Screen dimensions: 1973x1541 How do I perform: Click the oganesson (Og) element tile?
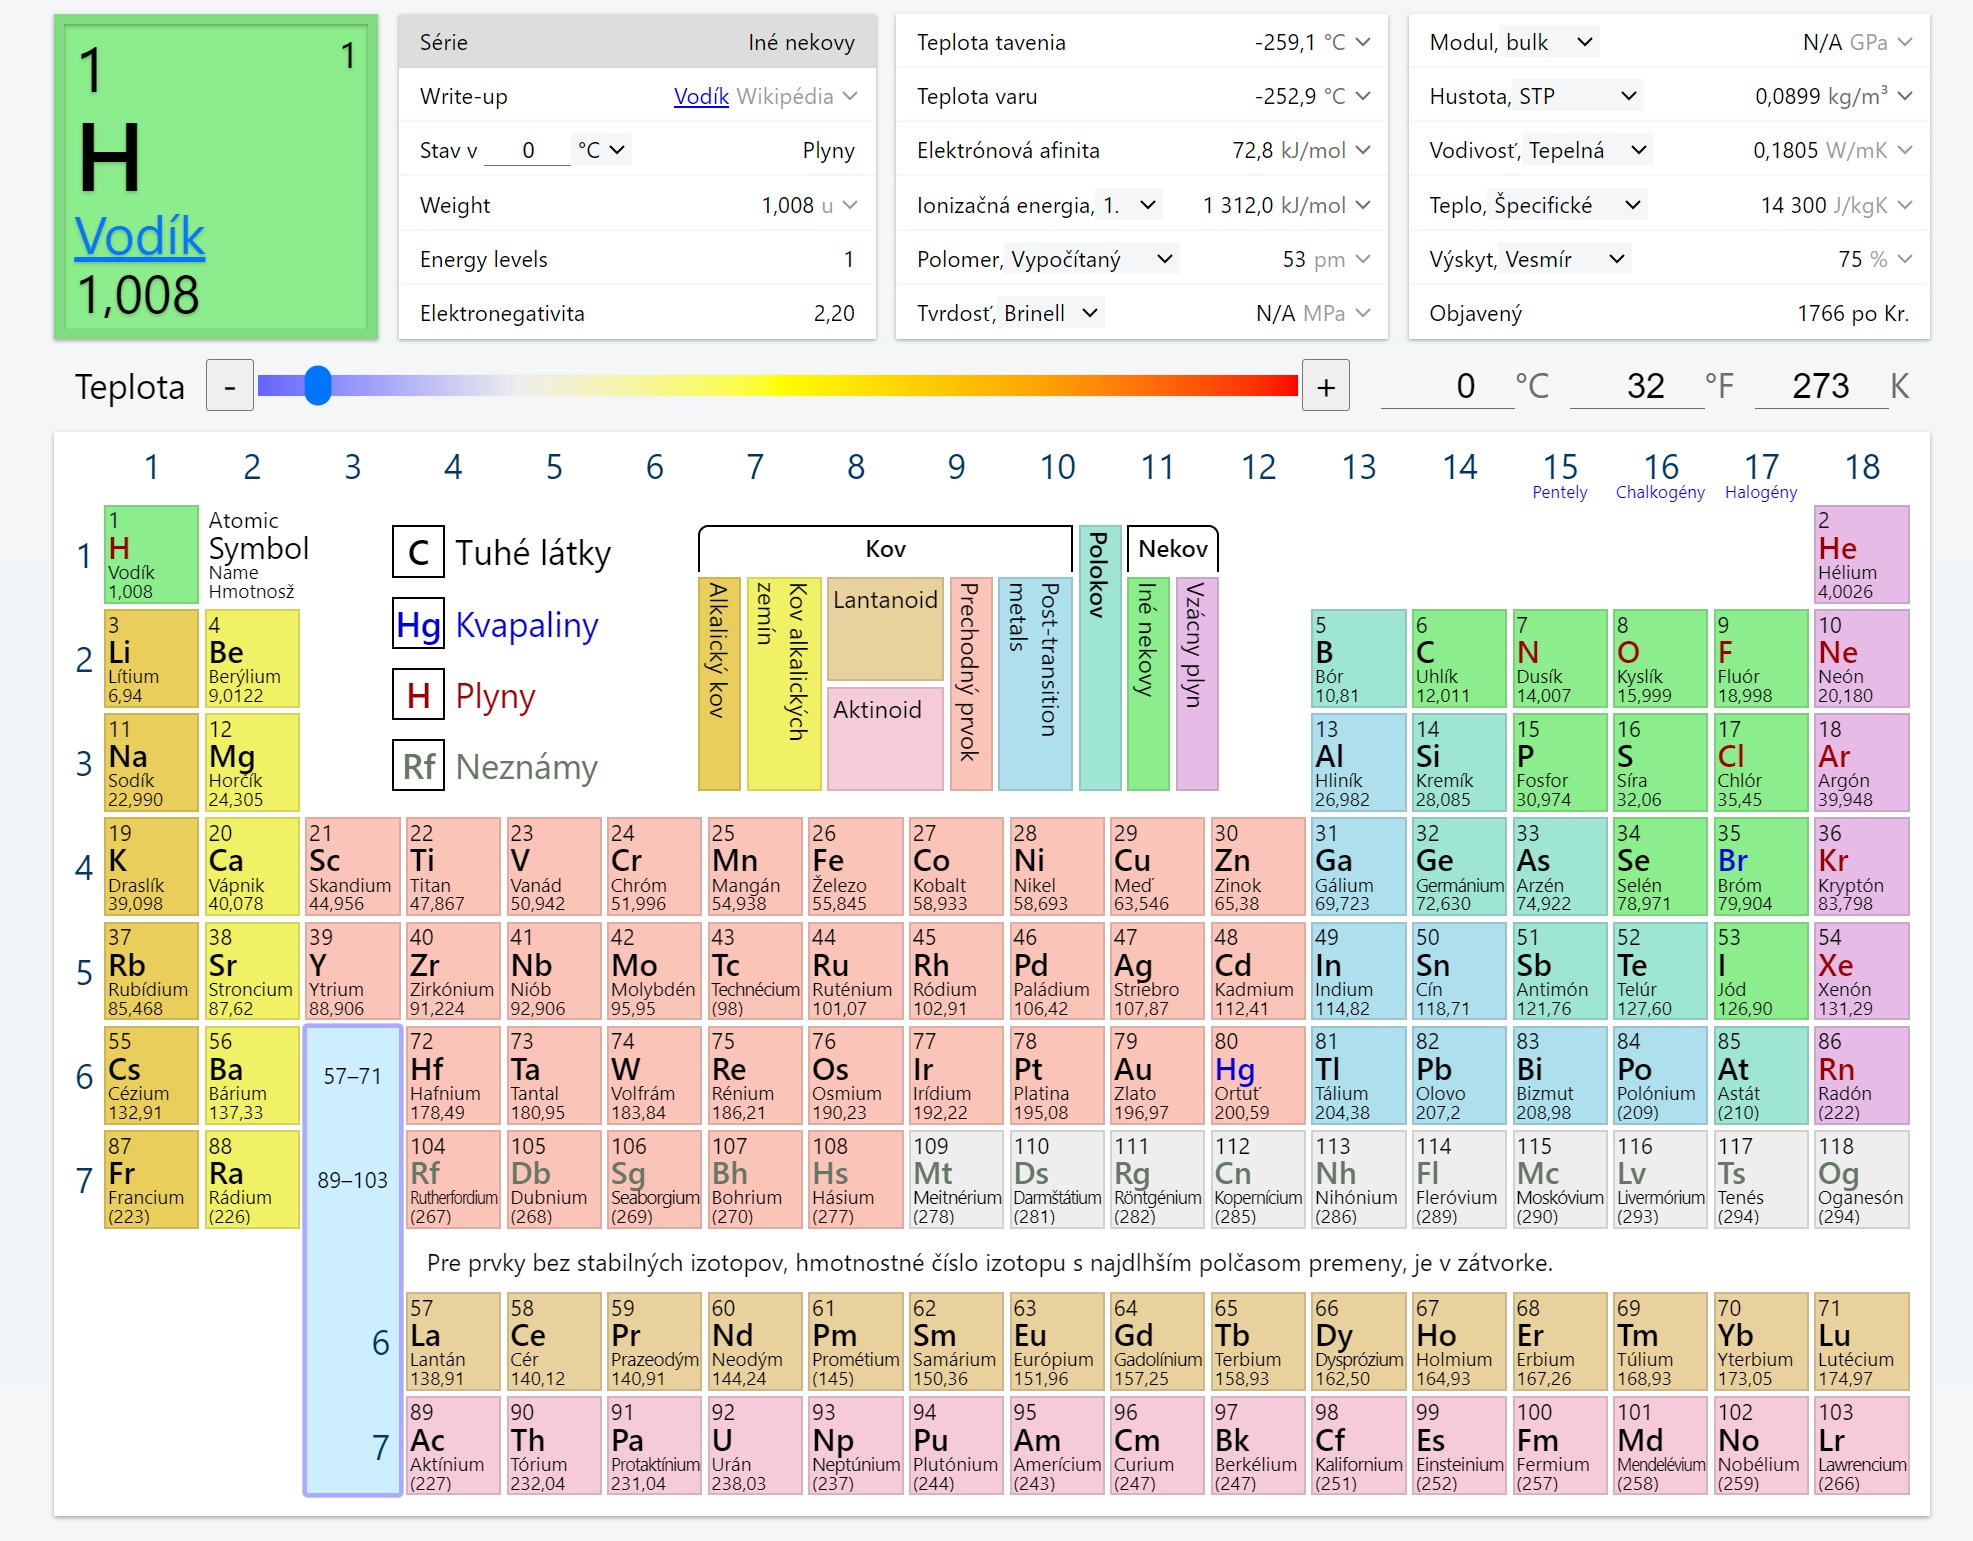(1861, 1179)
